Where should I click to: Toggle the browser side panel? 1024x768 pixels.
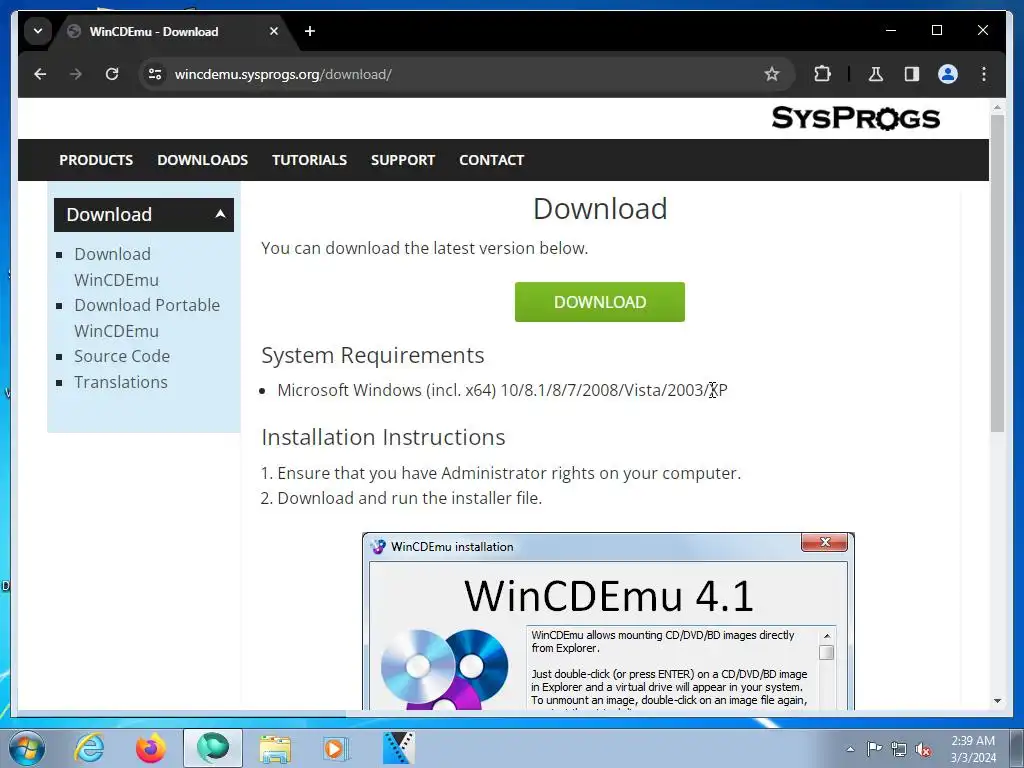(912, 74)
